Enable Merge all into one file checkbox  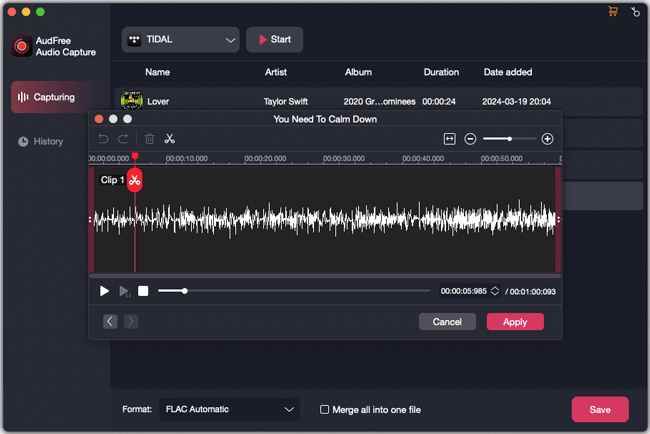[x=324, y=409]
